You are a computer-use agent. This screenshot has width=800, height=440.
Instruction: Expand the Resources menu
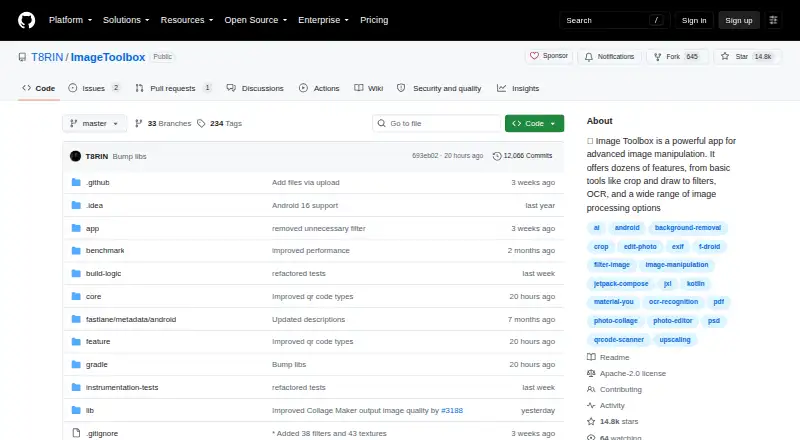click(x=187, y=20)
